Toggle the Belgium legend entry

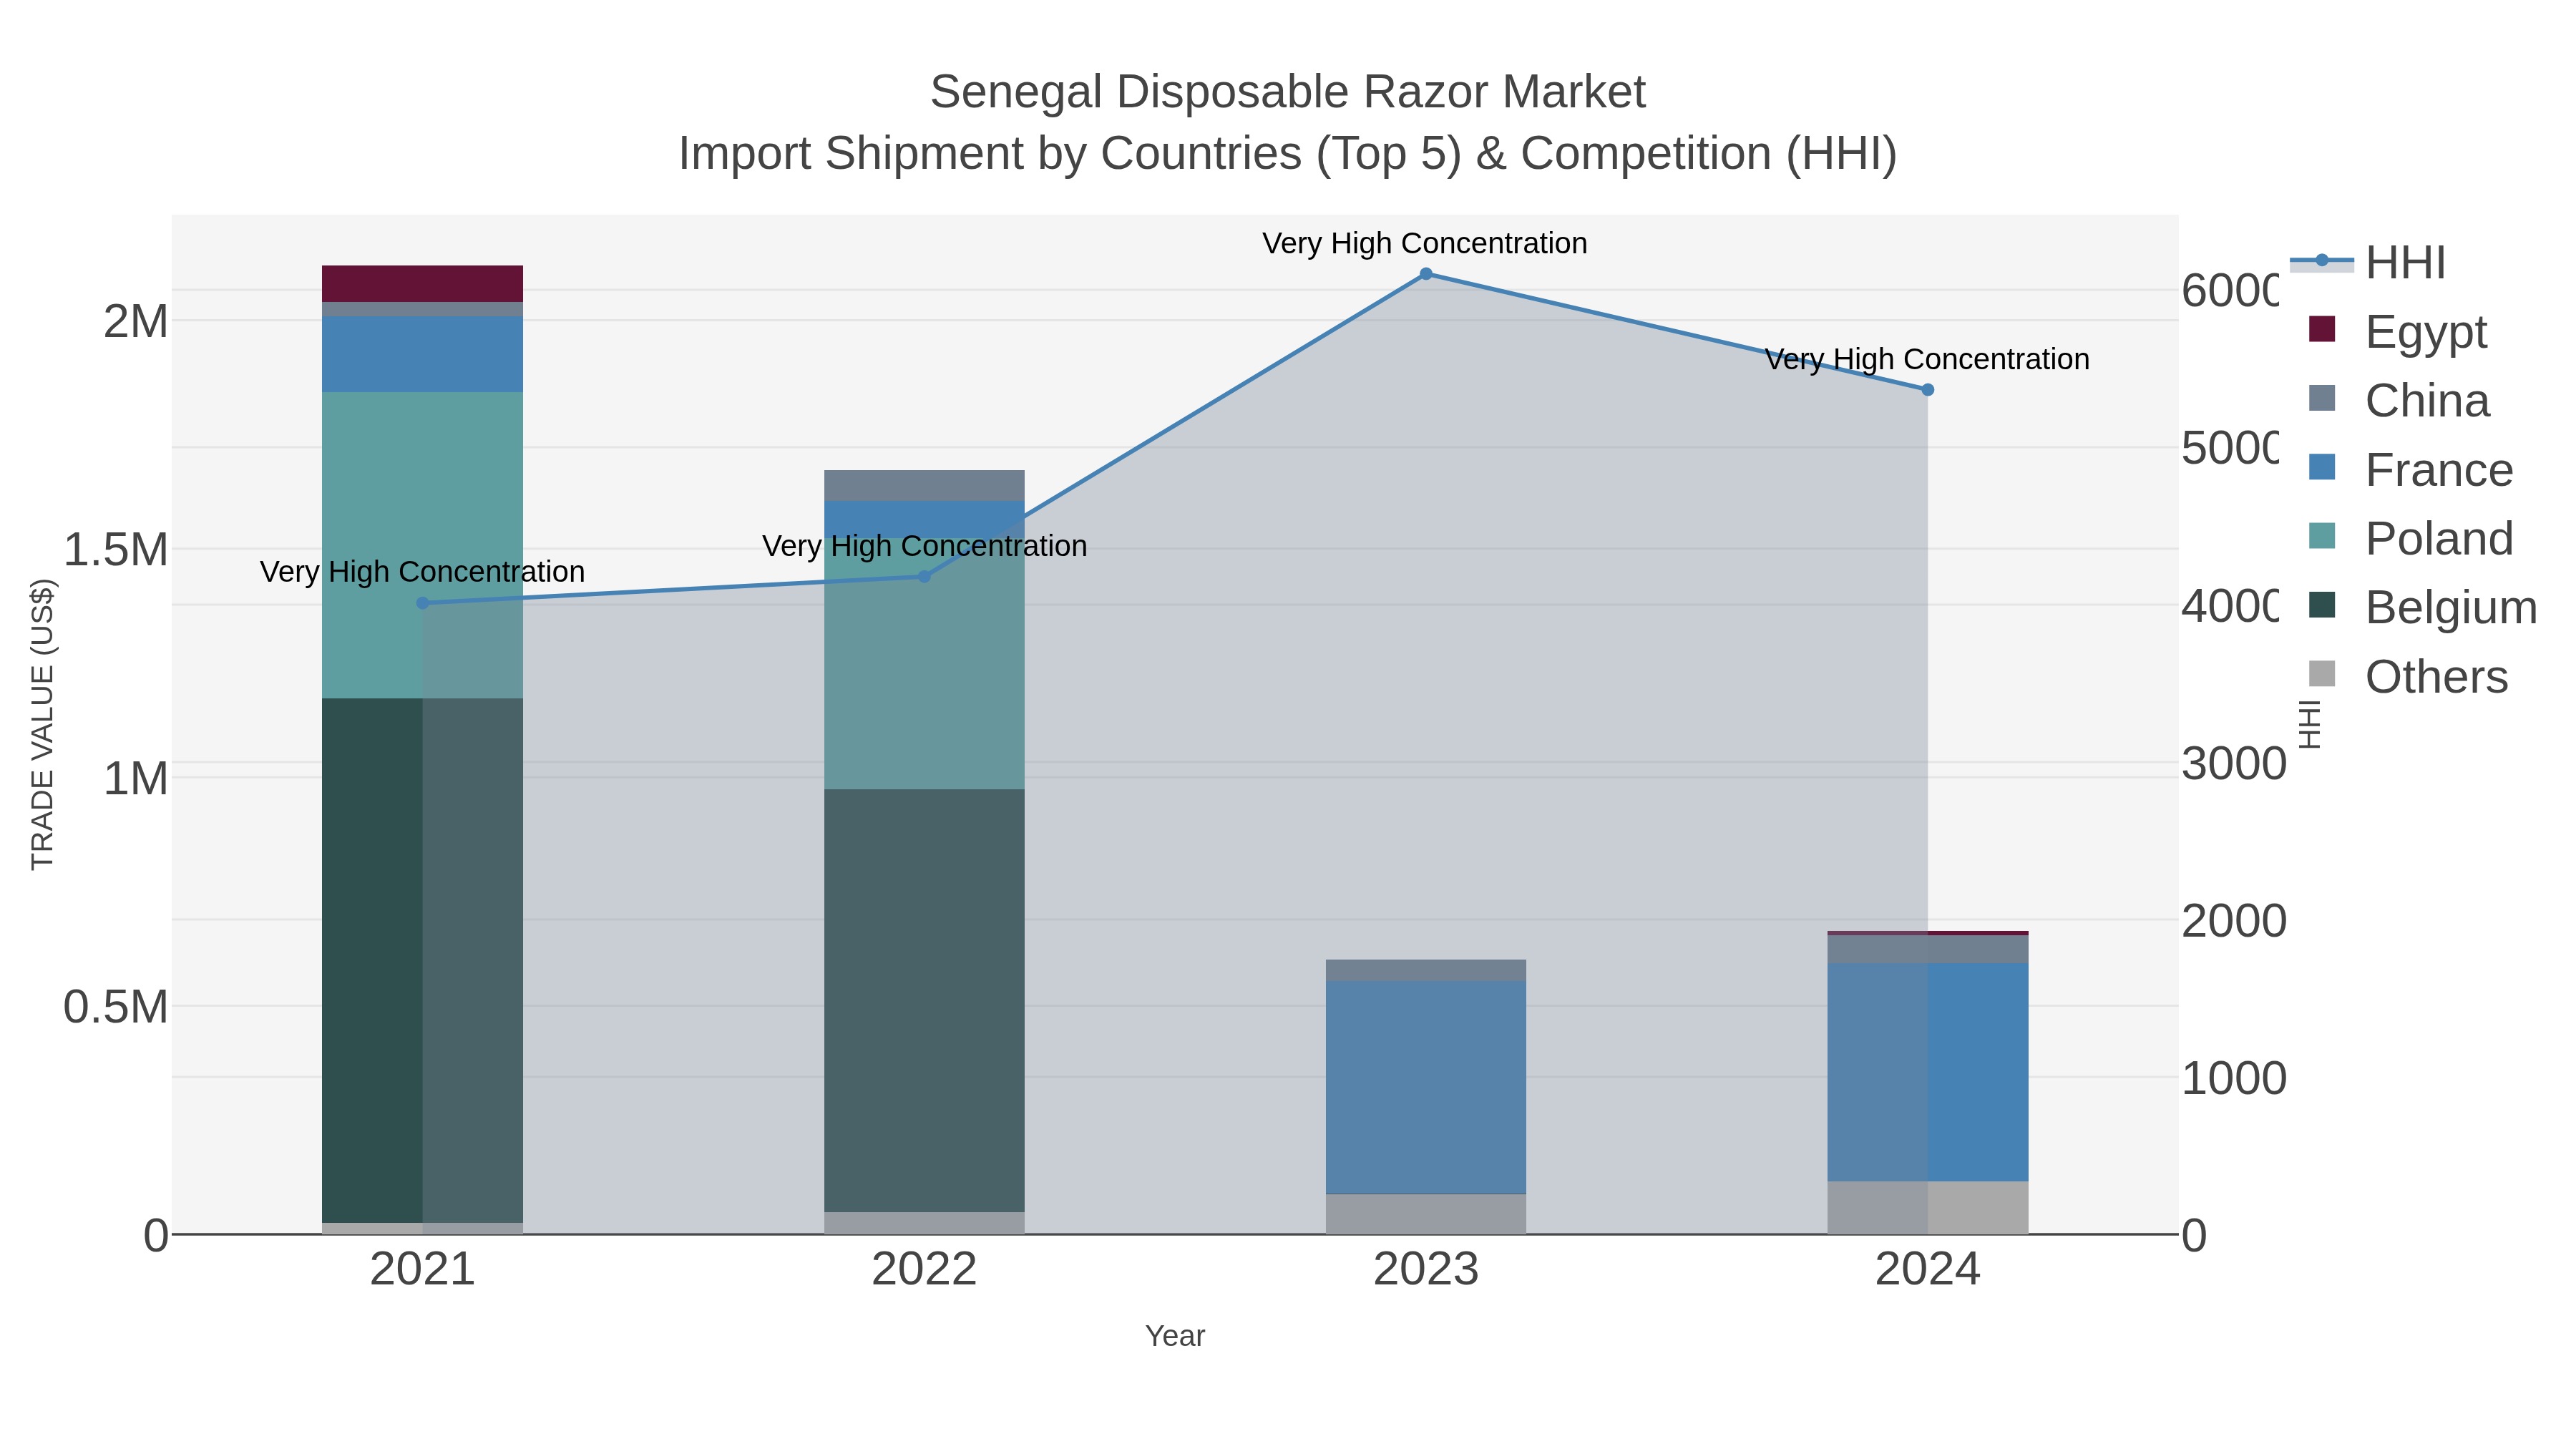(2422, 607)
